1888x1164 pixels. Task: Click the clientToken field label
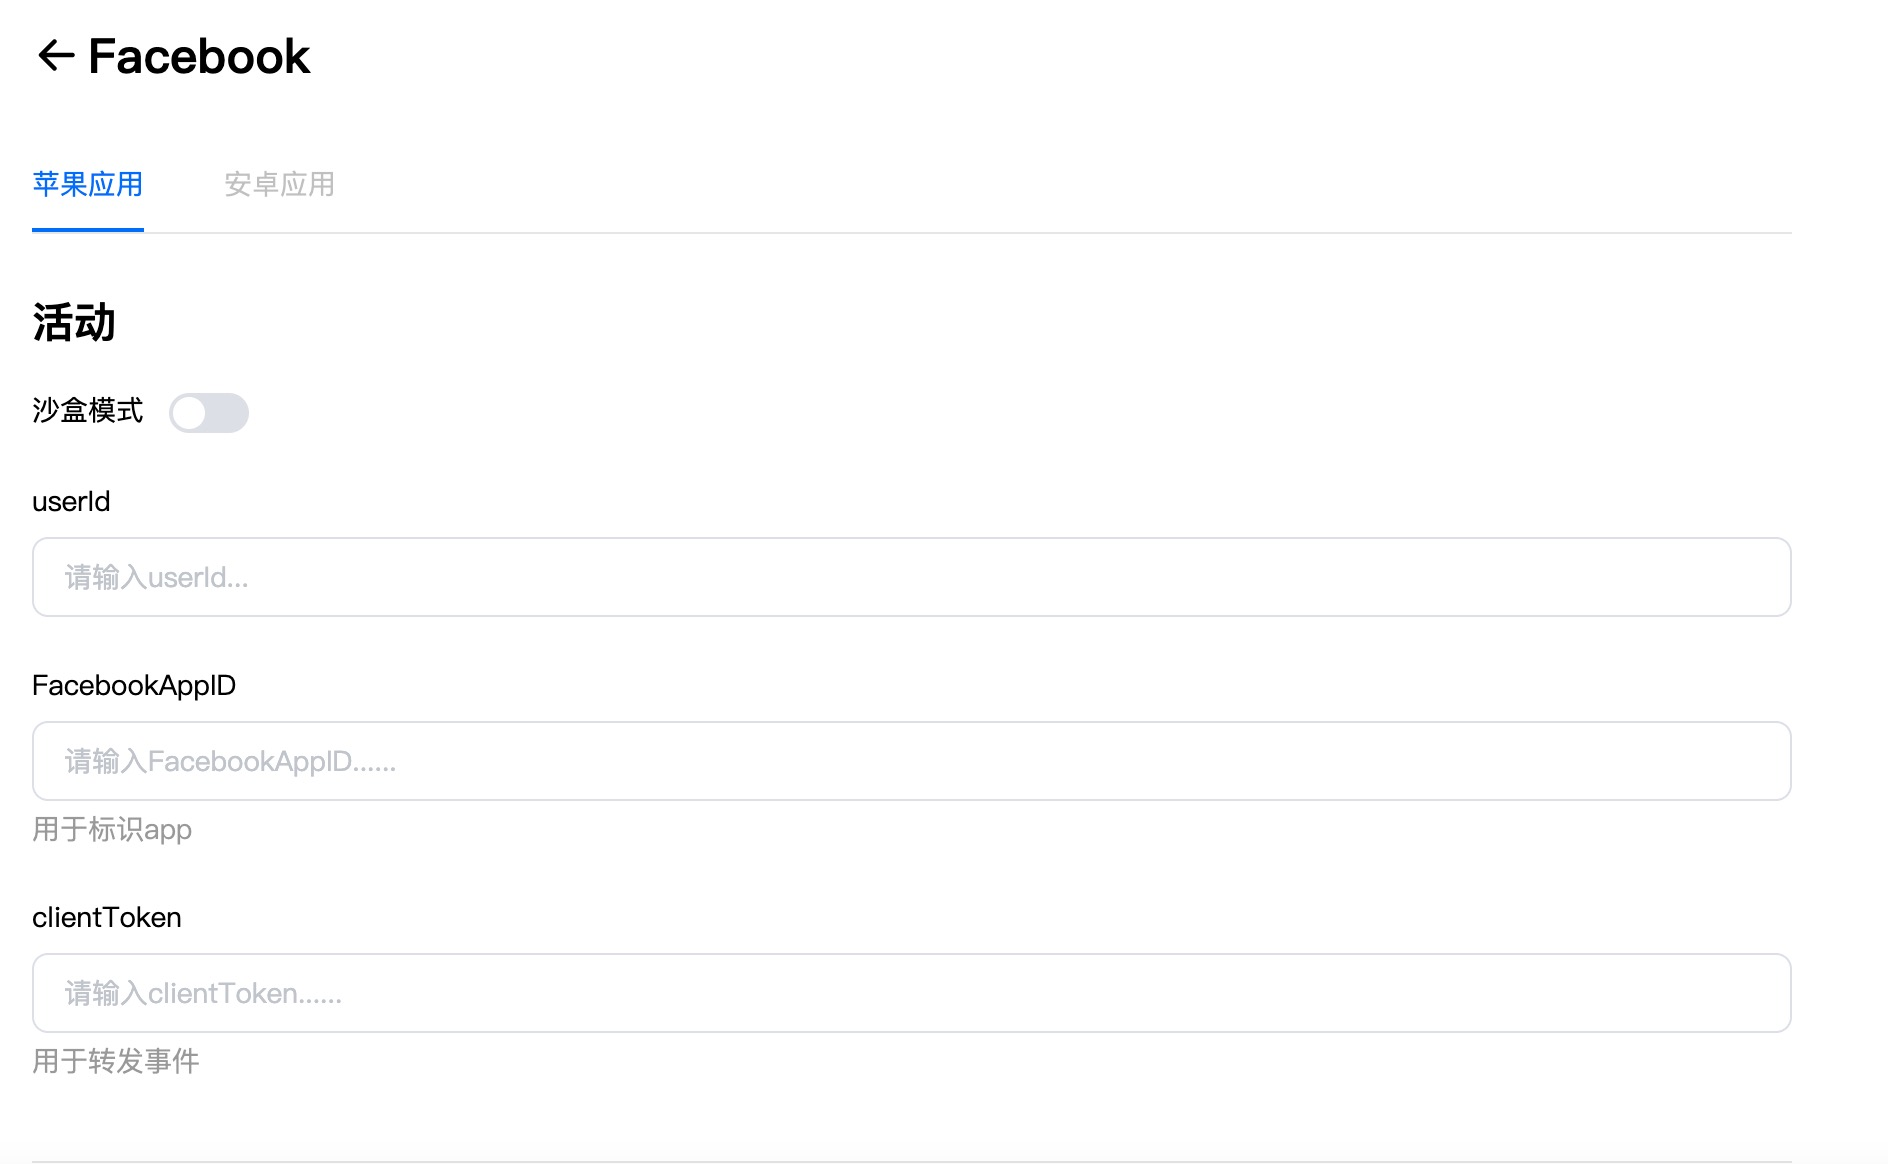click(x=107, y=917)
